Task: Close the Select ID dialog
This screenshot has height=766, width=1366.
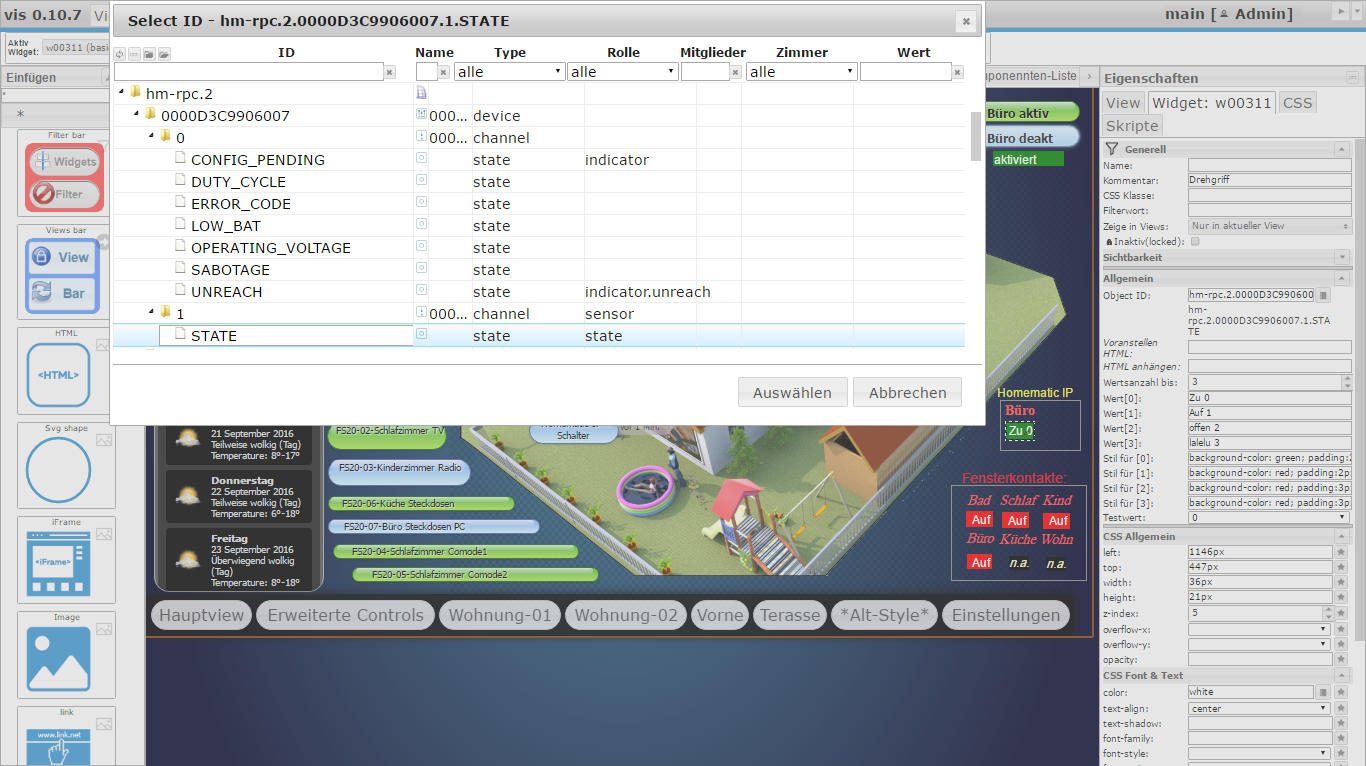Action: point(965,21)
